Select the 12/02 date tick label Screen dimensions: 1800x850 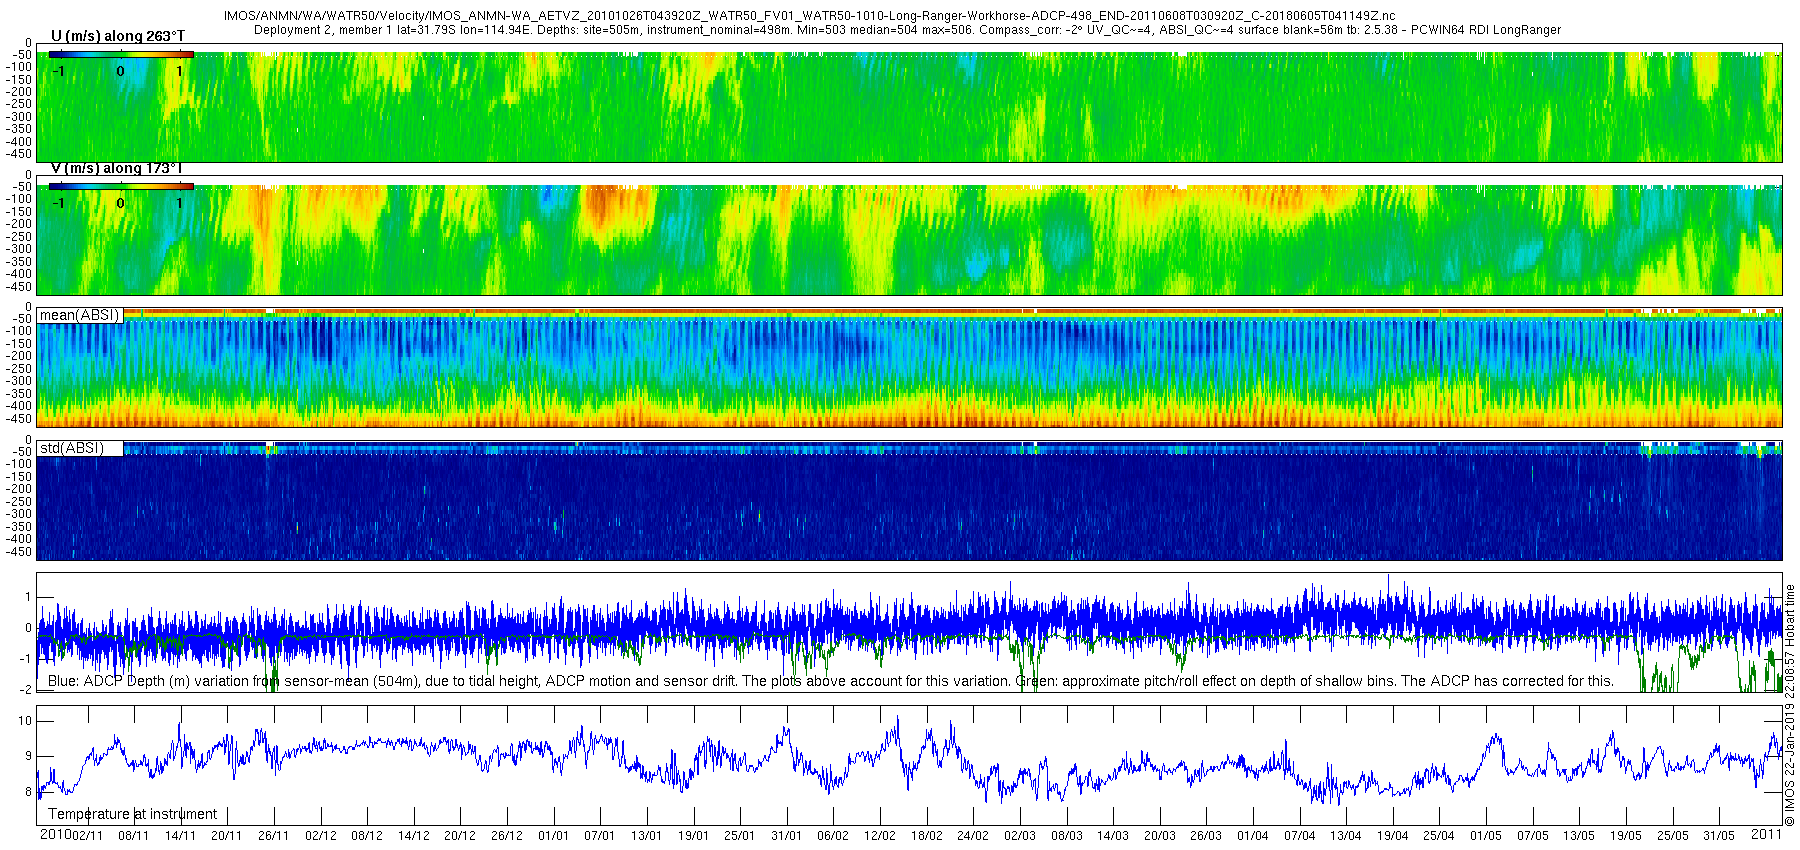[880, 836]
